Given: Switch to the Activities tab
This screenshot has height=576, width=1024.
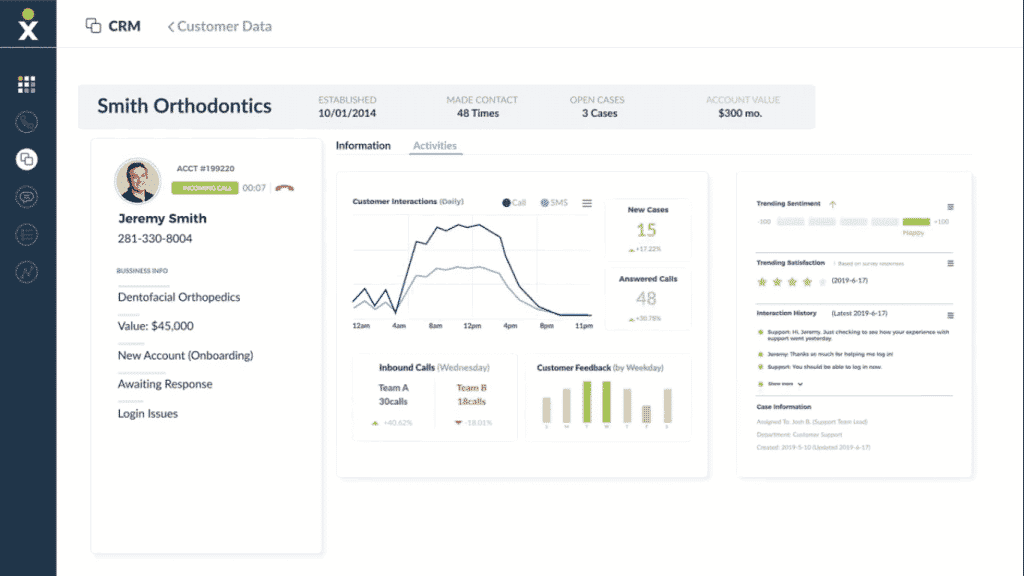Looking at the screenshot, I should point(435,145).
